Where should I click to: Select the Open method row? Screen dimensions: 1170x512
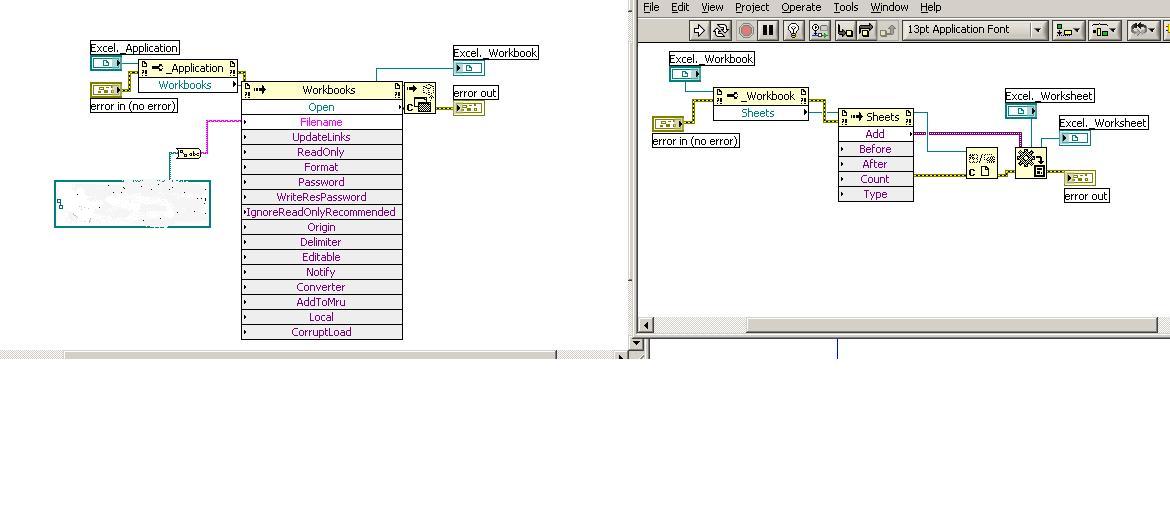[322, 107]
